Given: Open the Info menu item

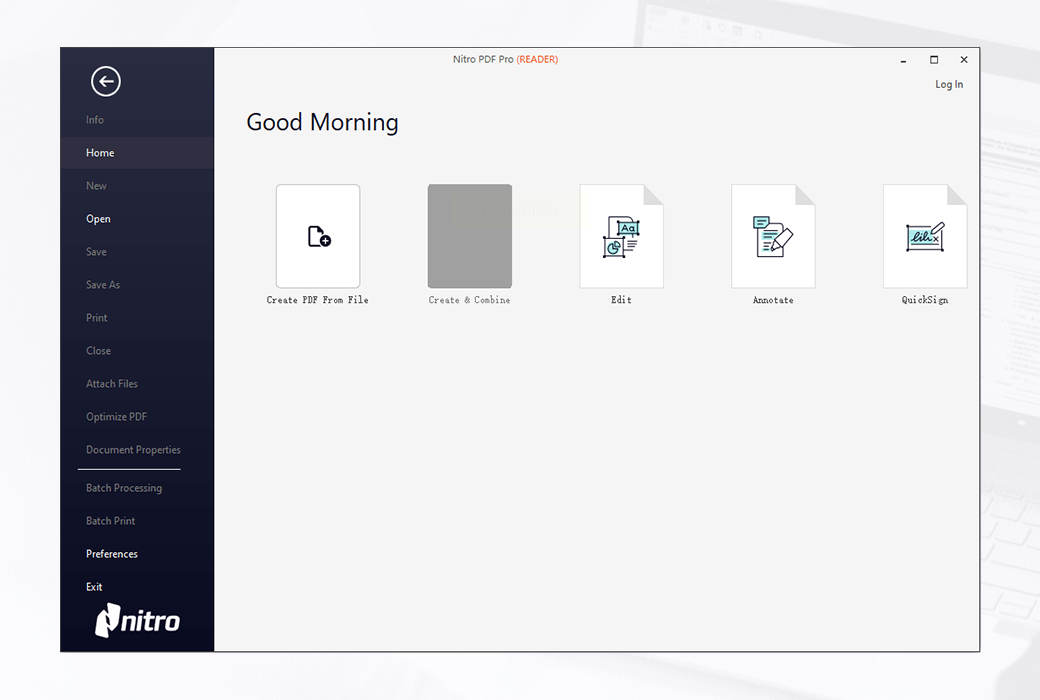Looking at the screenshot, I should (95, 120).
